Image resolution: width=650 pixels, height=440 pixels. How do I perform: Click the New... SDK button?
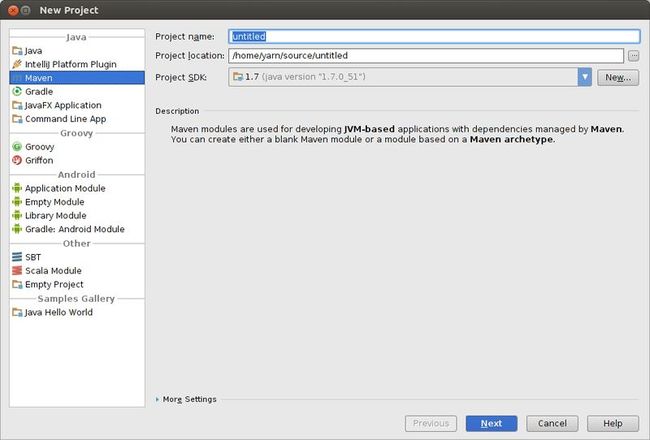click(618, 78)
